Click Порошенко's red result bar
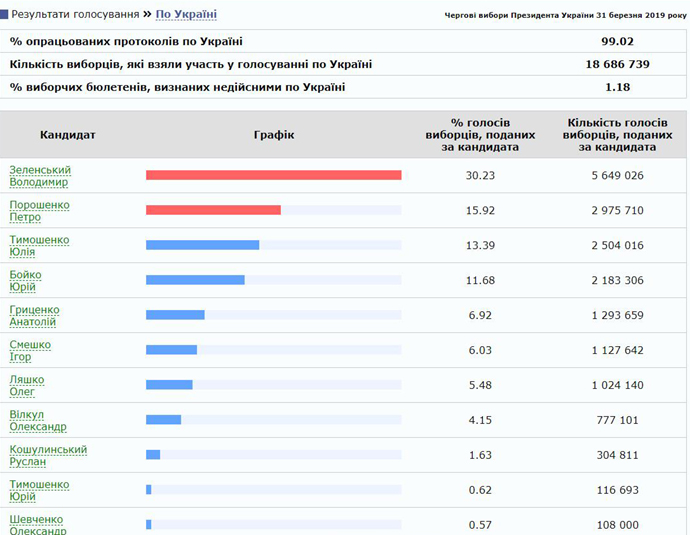This screenshot has height=535, width=690. tap(213, 210)
